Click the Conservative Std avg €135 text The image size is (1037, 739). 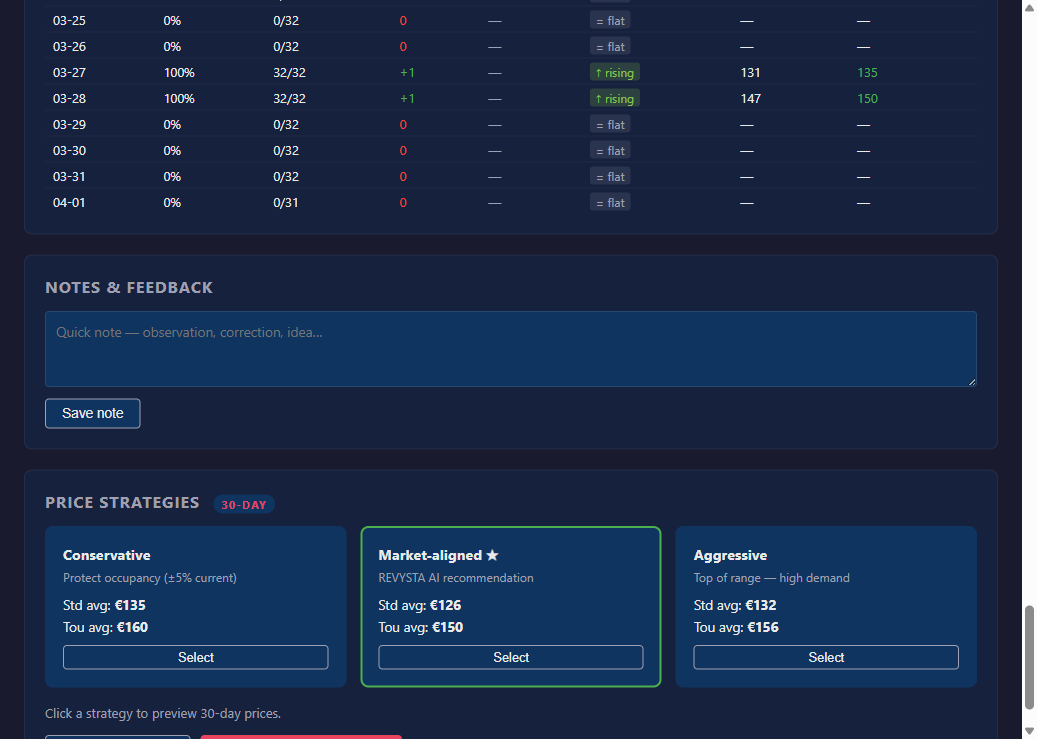[x=104, y=605]
